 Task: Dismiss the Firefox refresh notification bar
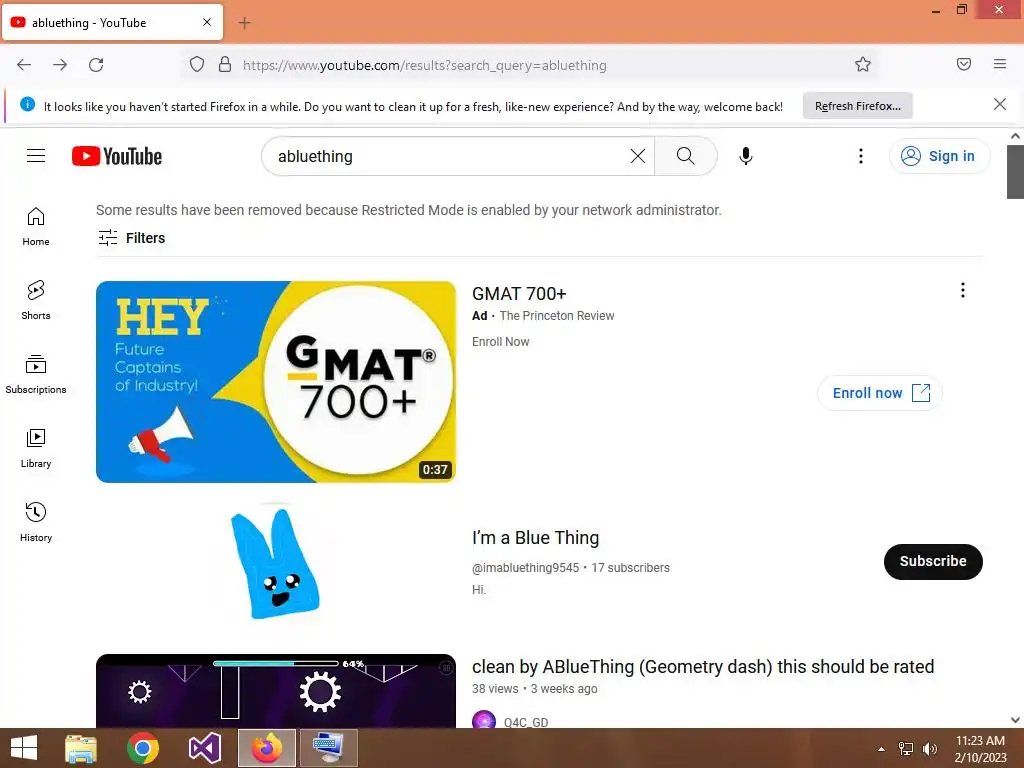(999, 104)
